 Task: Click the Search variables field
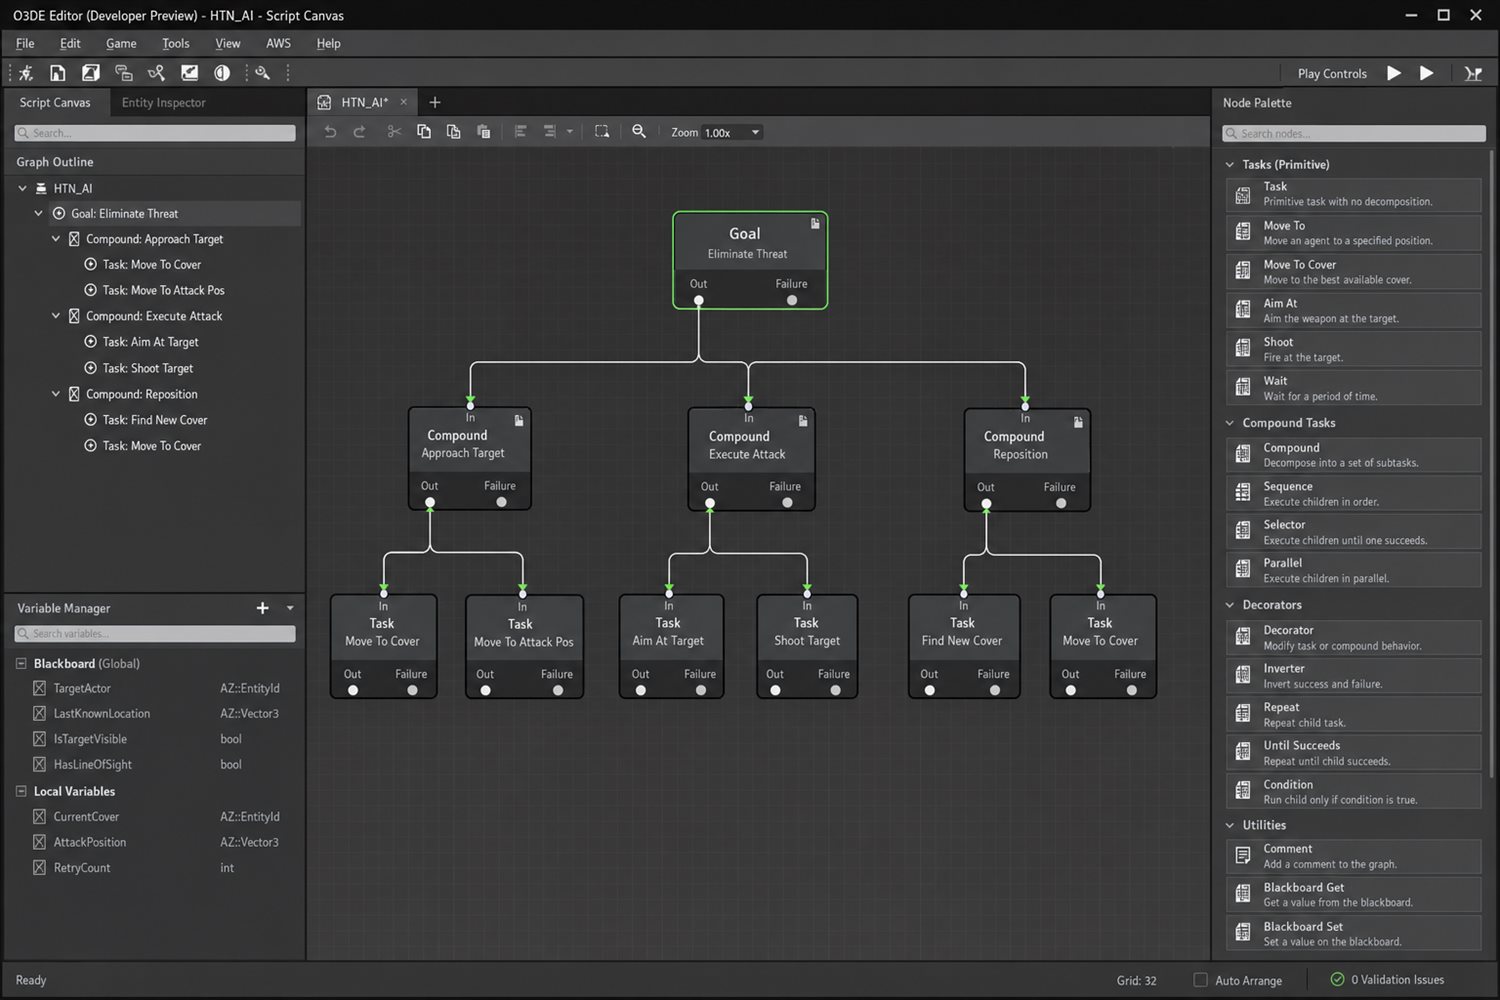click(x=155, y=634)
